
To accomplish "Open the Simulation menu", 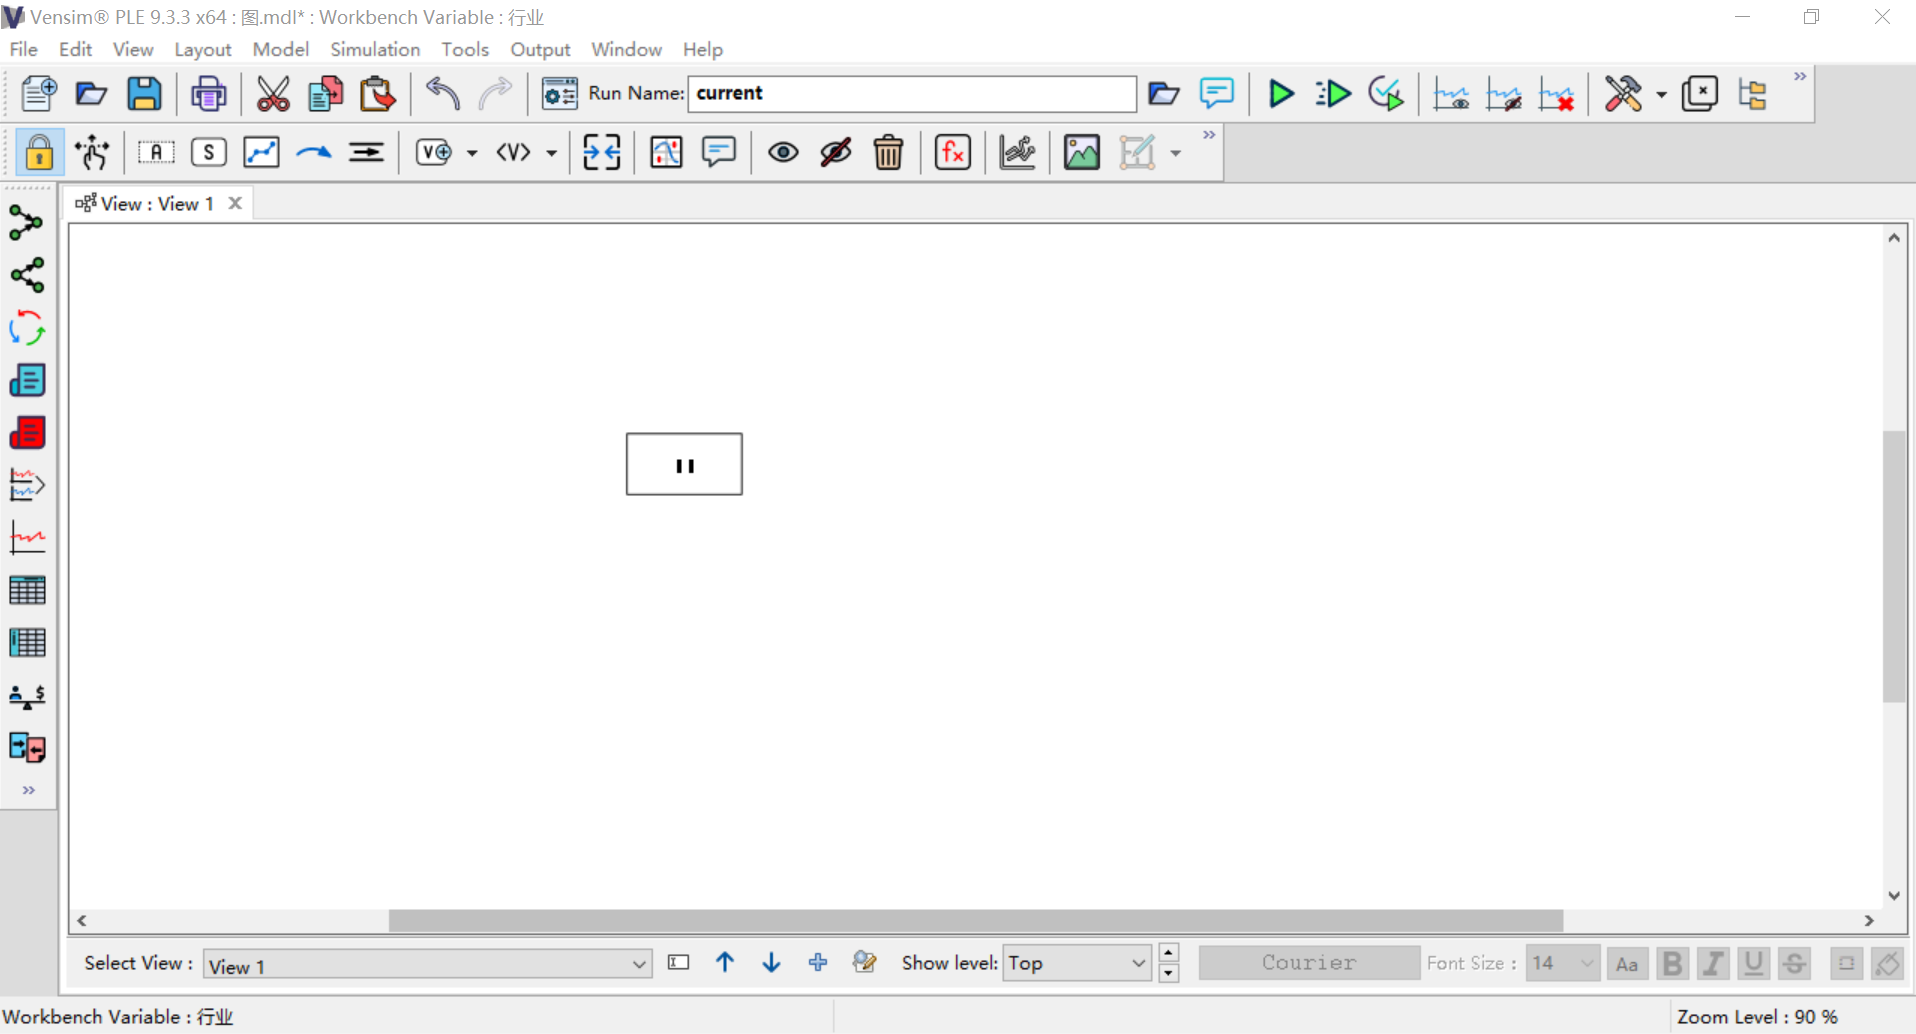I will tap(375, 49).
